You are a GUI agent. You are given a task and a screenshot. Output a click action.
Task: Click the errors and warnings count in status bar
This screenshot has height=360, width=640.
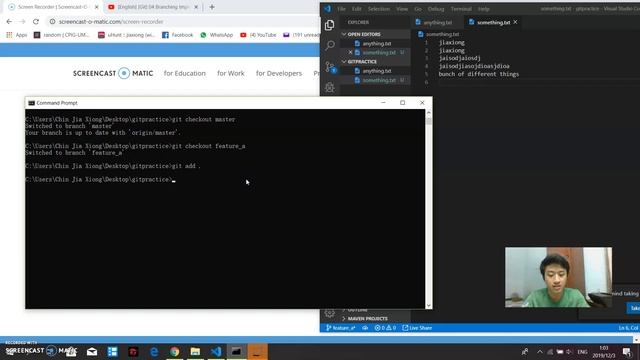point(385,328)
